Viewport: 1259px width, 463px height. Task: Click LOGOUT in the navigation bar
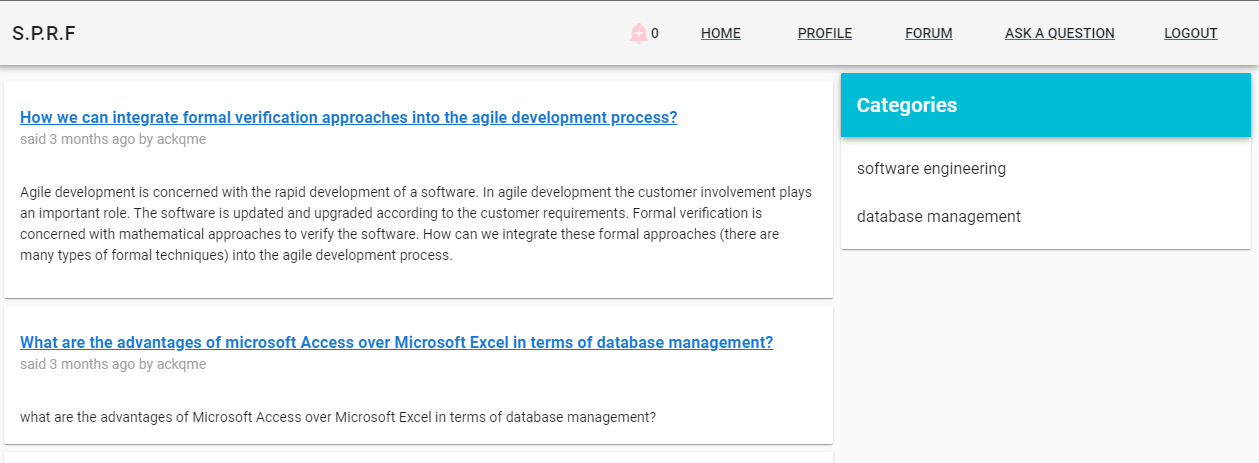point(1190,33)
